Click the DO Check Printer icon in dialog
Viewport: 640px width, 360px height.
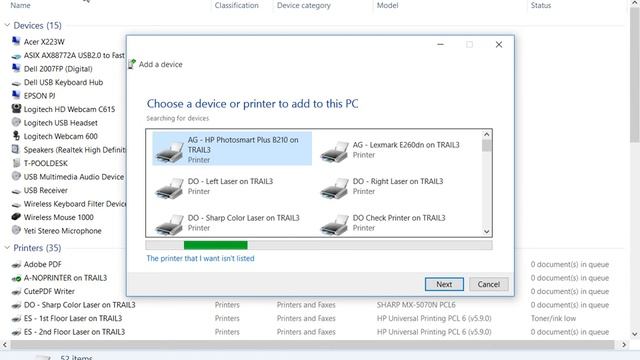(334, 224)
